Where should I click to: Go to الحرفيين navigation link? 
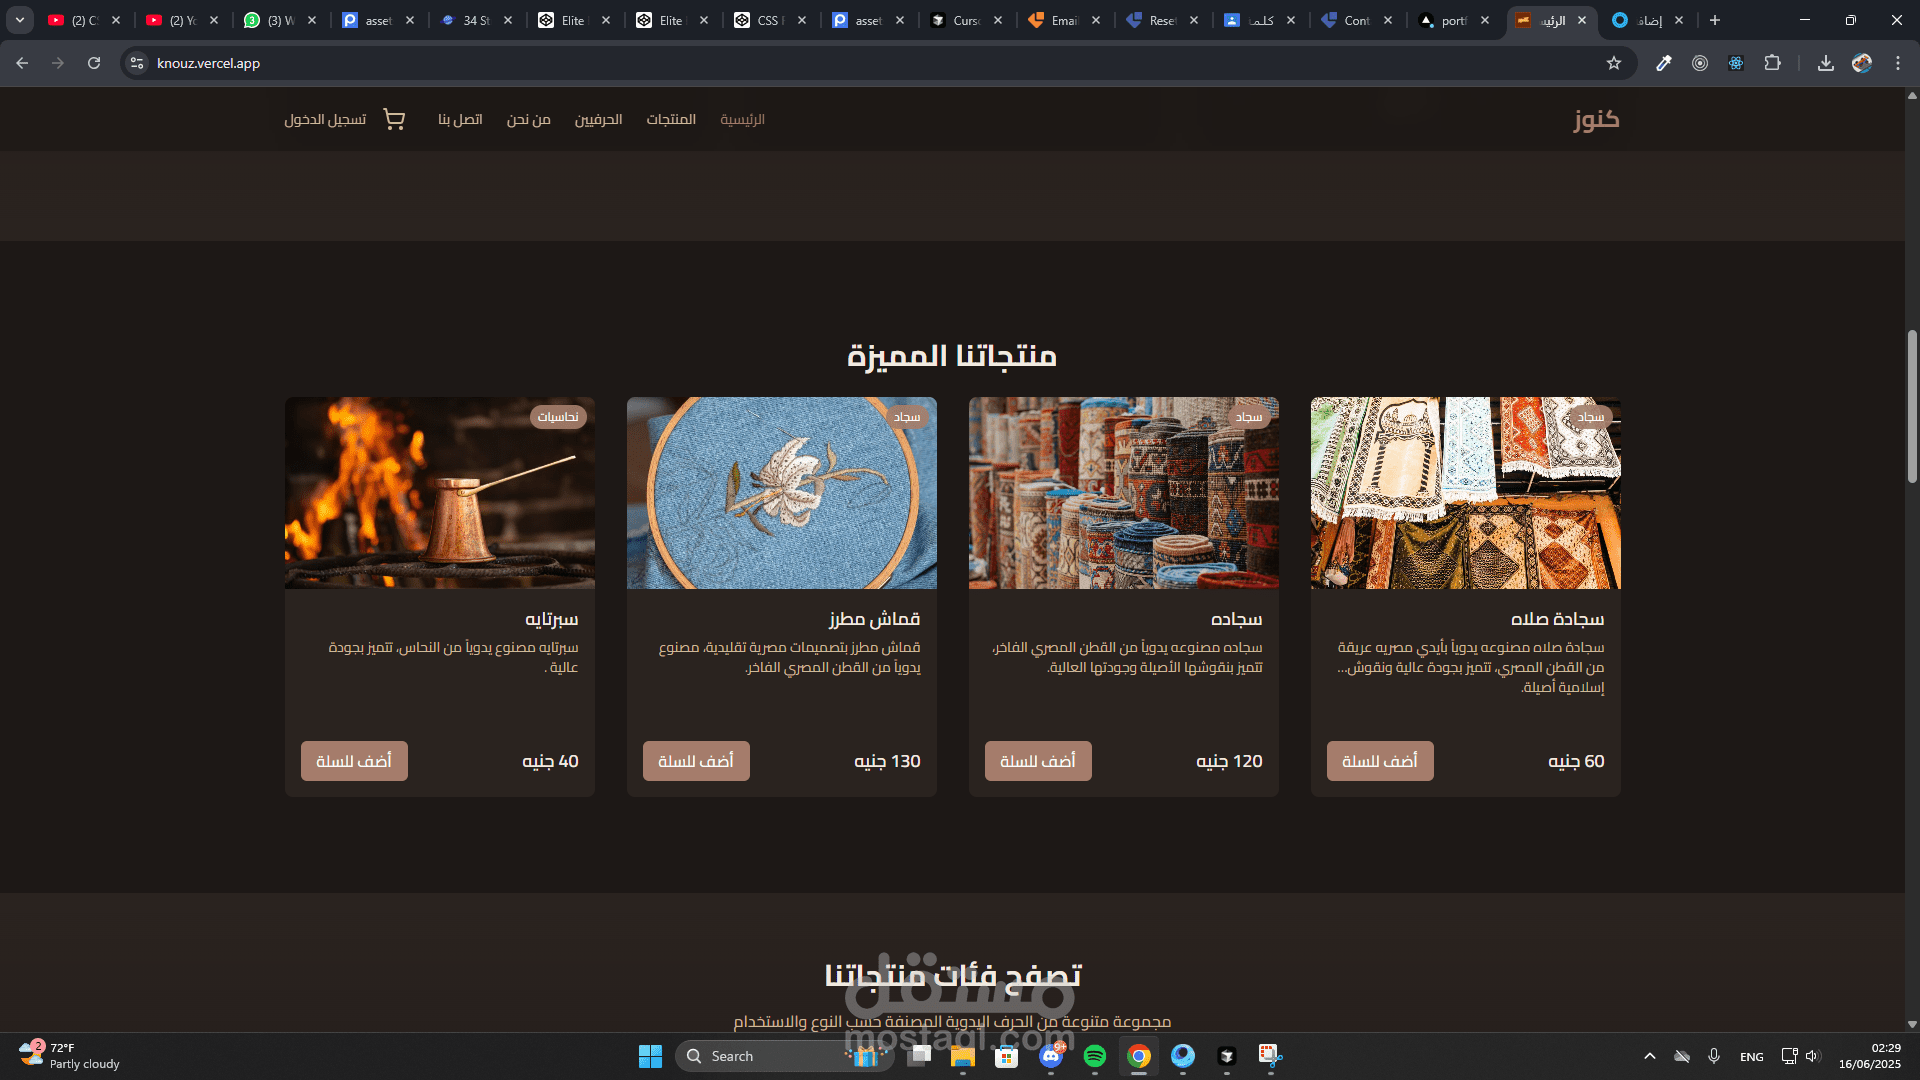tap(598, 119)
